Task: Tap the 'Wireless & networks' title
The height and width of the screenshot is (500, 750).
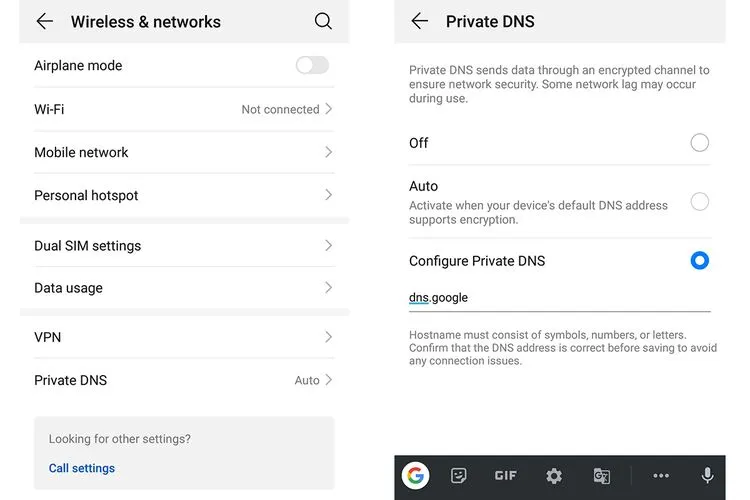Action: [x=146, y=22]
